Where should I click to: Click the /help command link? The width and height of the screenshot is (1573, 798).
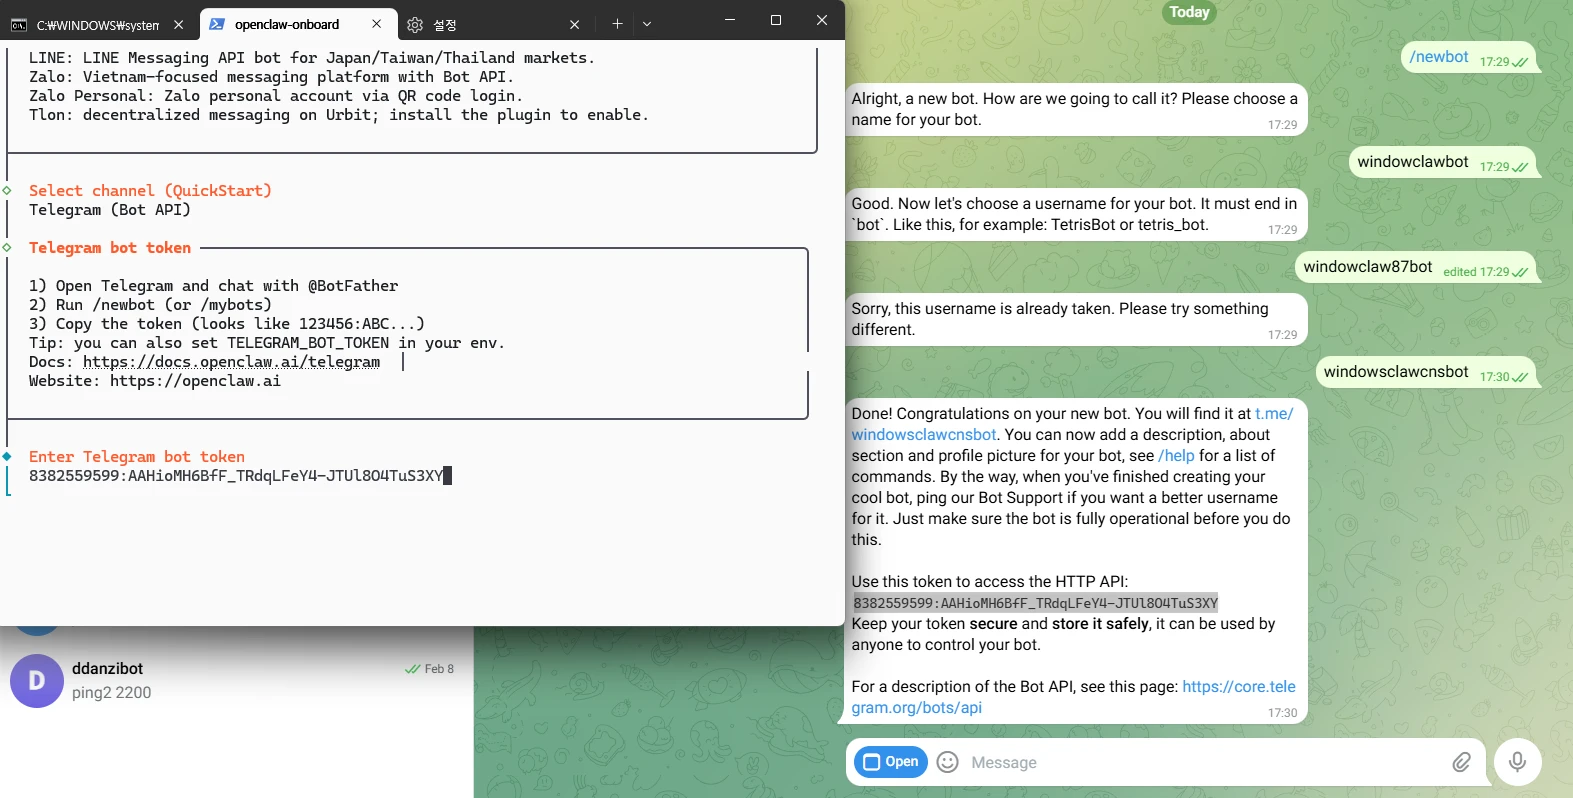(x=1176, y=456)
